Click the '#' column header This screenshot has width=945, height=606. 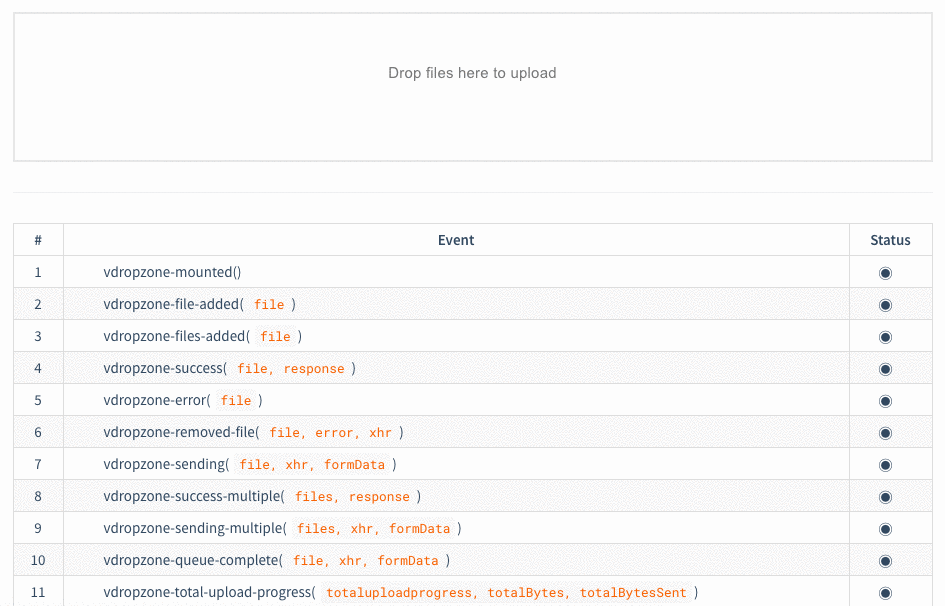38,240
